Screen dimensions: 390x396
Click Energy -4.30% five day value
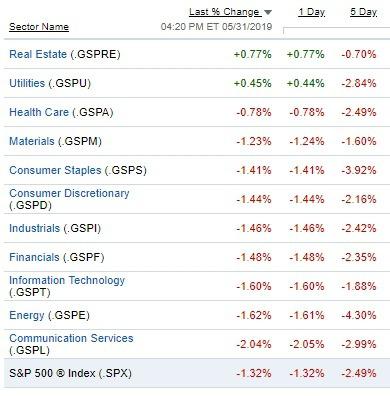point(359,315)
